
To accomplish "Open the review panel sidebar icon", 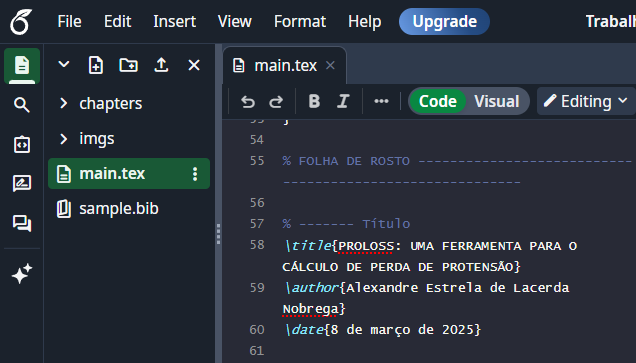I will pos(22,184).
